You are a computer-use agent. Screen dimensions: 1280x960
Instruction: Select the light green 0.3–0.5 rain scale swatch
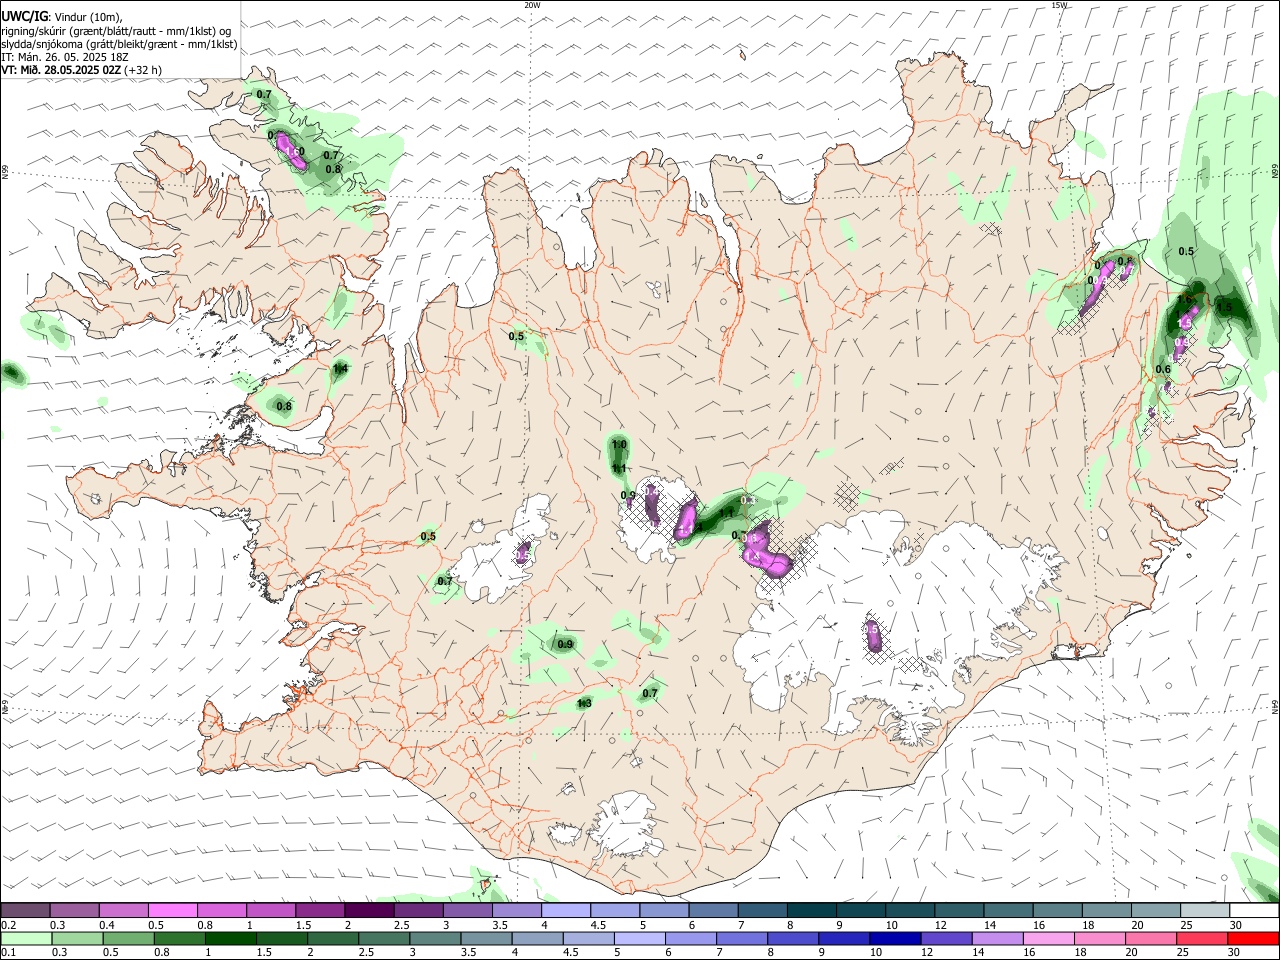click(x=79, y=939)
